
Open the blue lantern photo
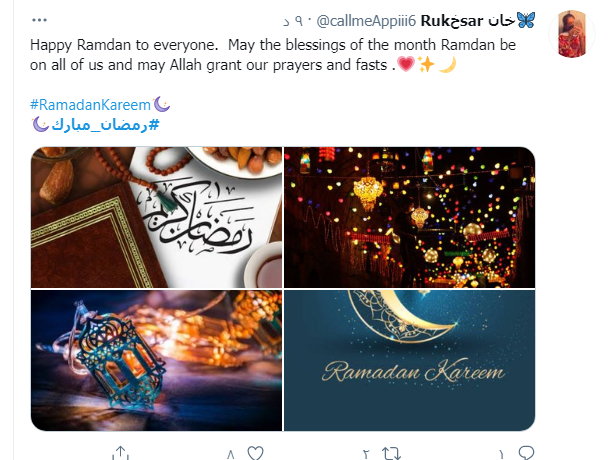click(156, 361)
